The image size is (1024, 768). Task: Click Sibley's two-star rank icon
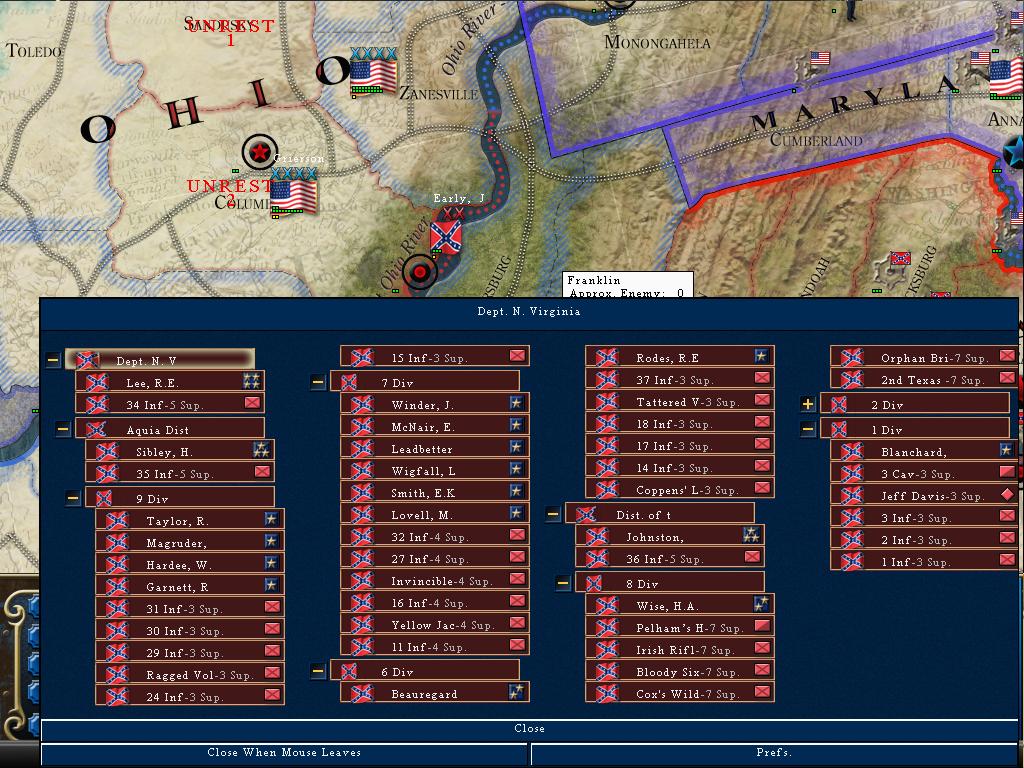261,449
